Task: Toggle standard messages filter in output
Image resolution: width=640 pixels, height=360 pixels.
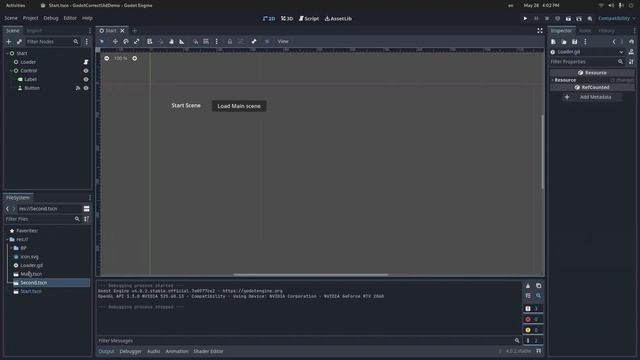Action: click(533, 309)
